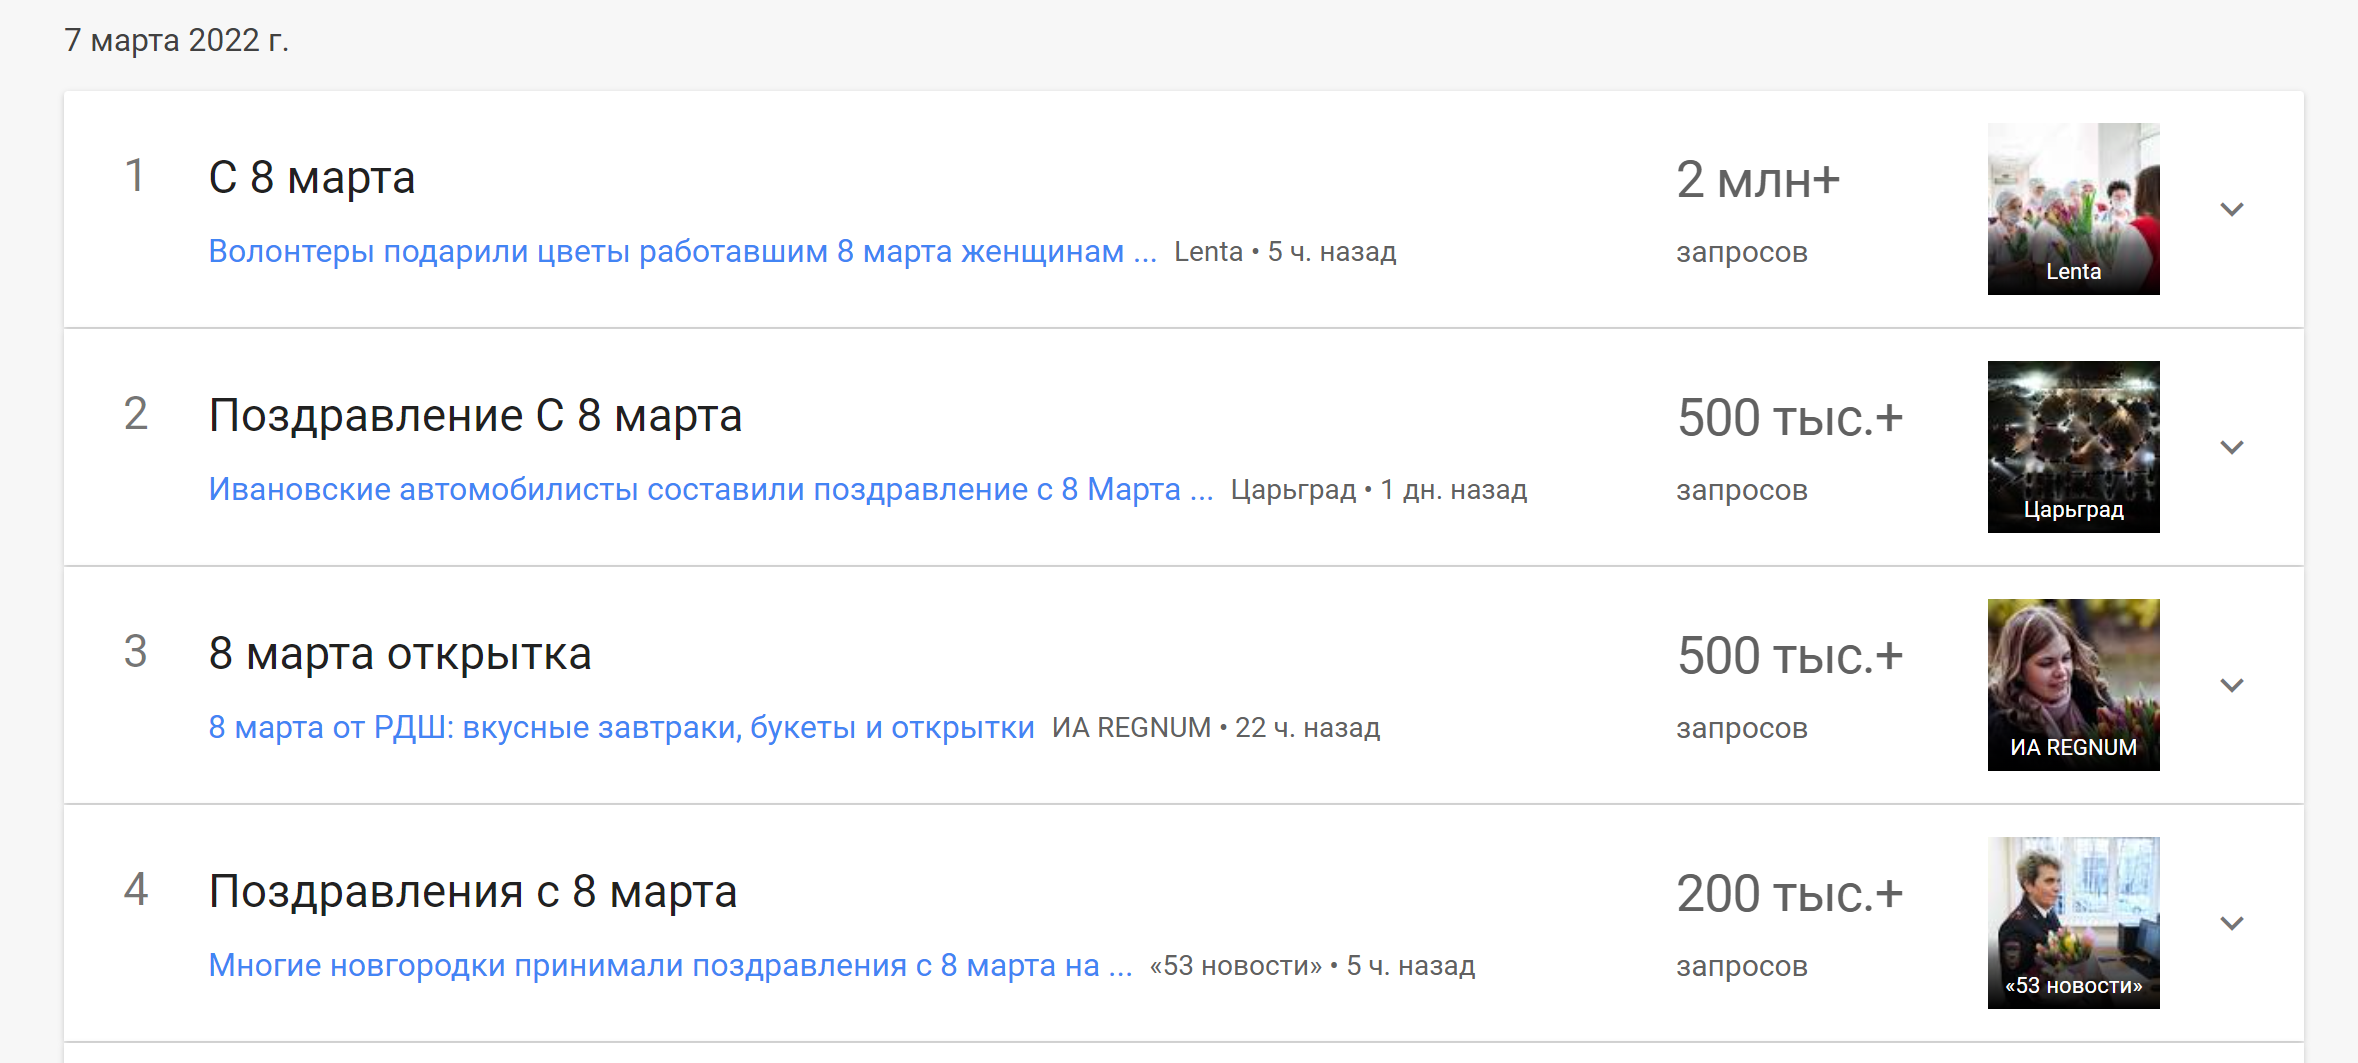Click the trend title "С 8 марта"
2358x1063 pixels.
[x=311, y=178]
